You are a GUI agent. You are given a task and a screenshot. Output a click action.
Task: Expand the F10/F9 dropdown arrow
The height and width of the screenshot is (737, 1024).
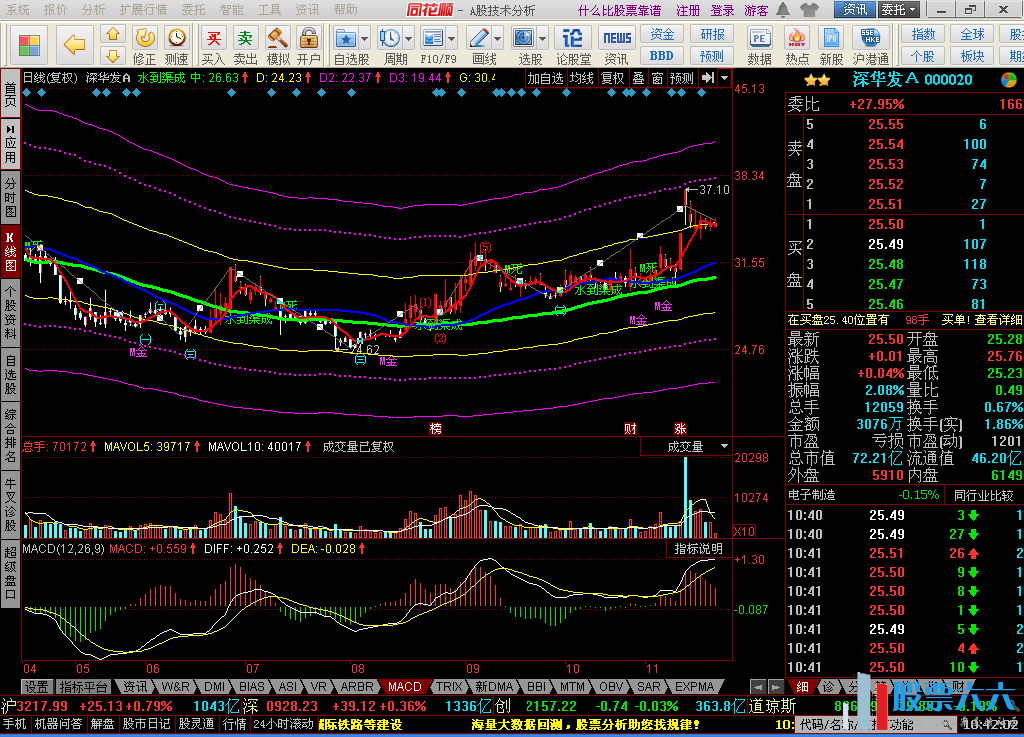tap(451, 39)
